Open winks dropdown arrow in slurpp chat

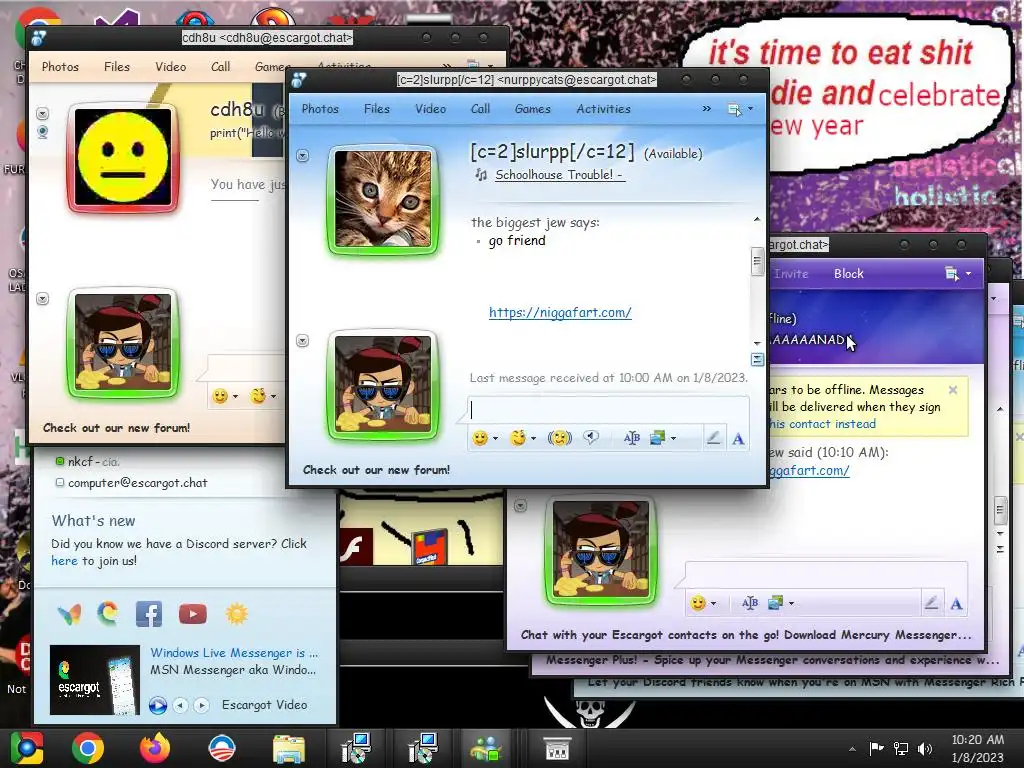(534, 438)
